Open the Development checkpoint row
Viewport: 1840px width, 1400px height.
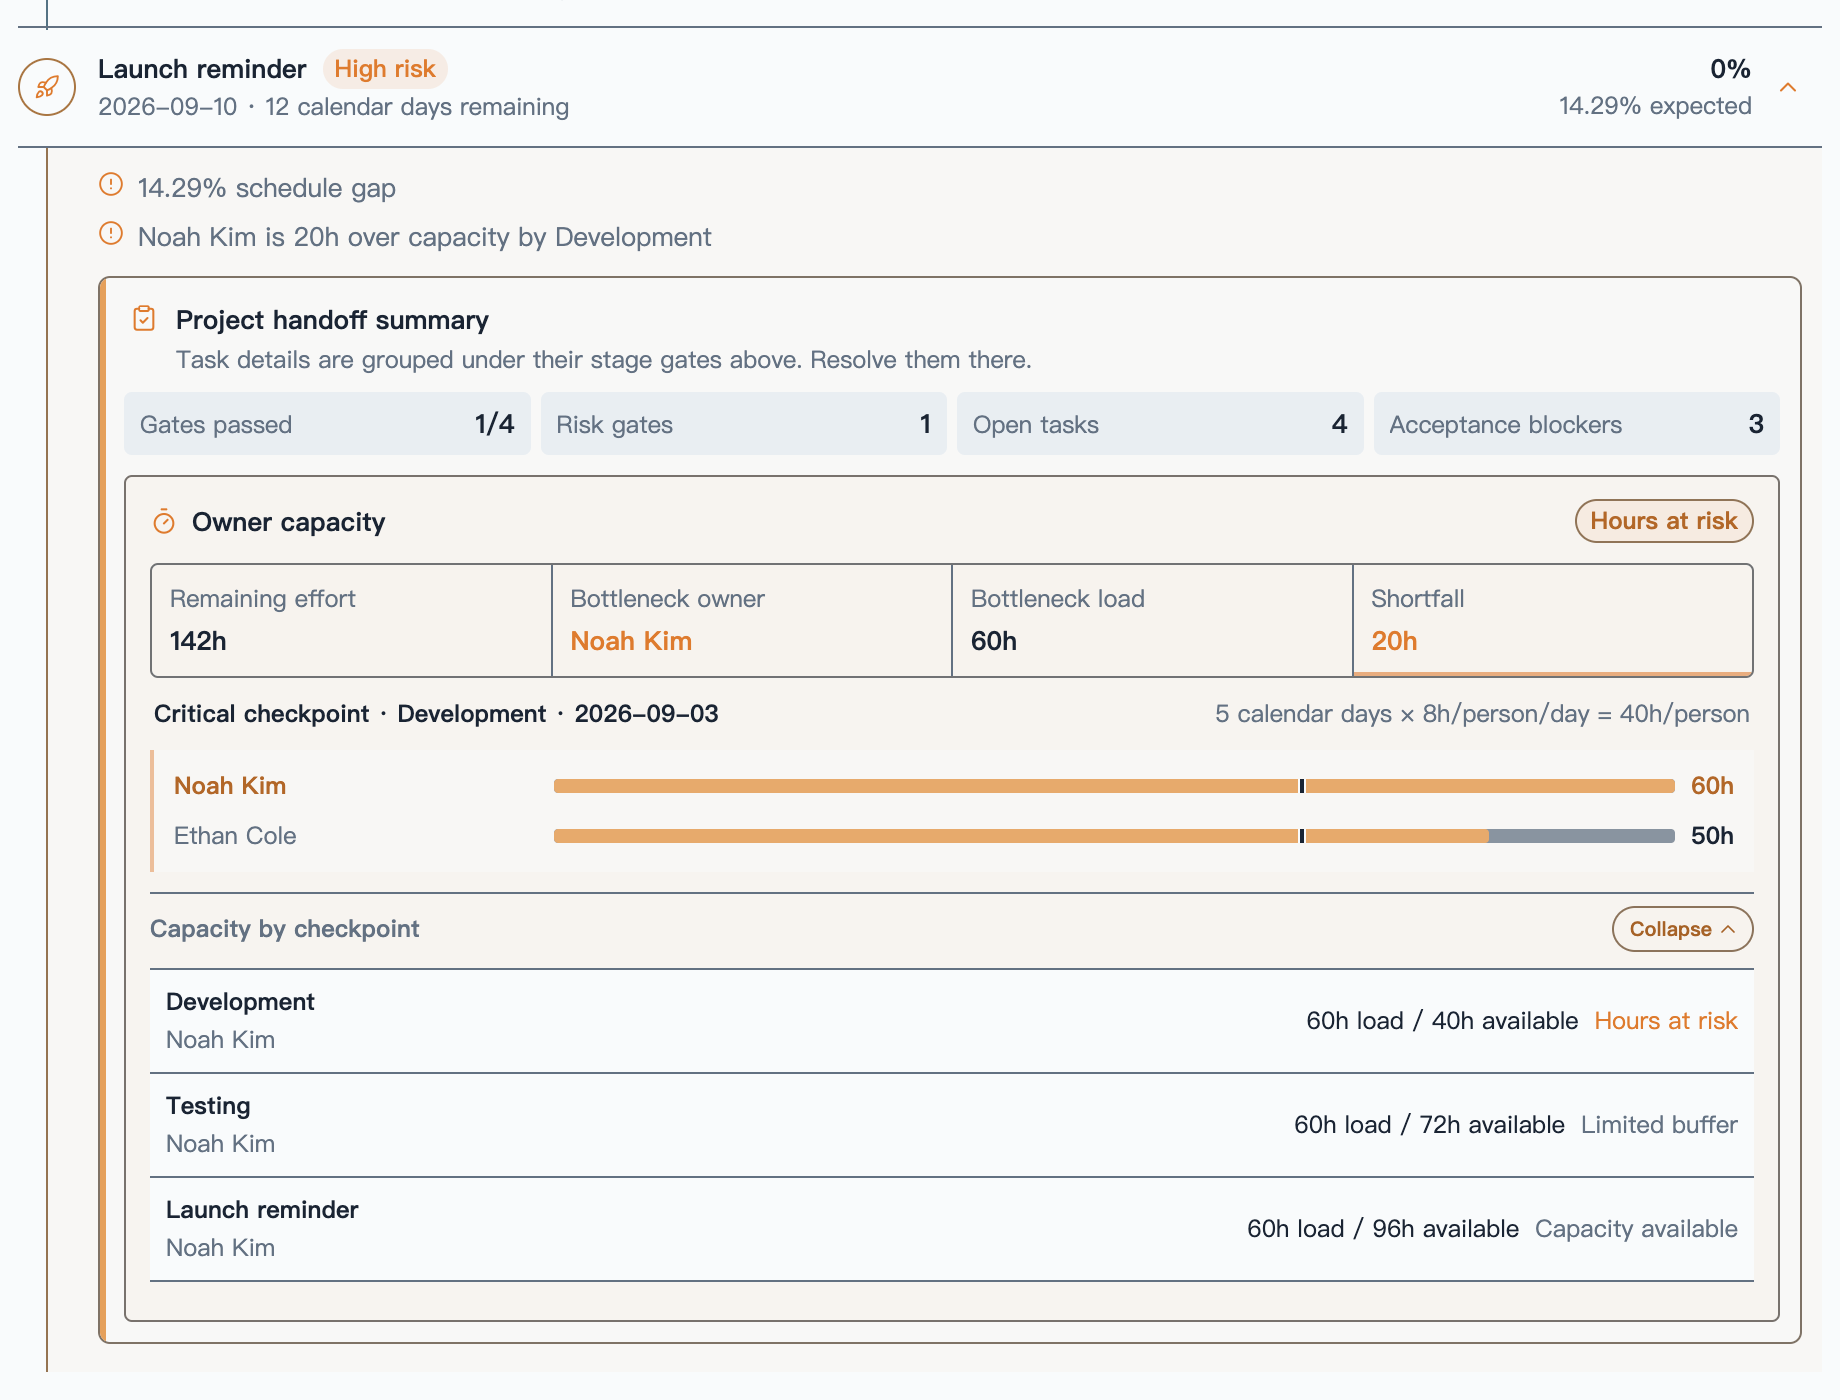coord(952,1021)
